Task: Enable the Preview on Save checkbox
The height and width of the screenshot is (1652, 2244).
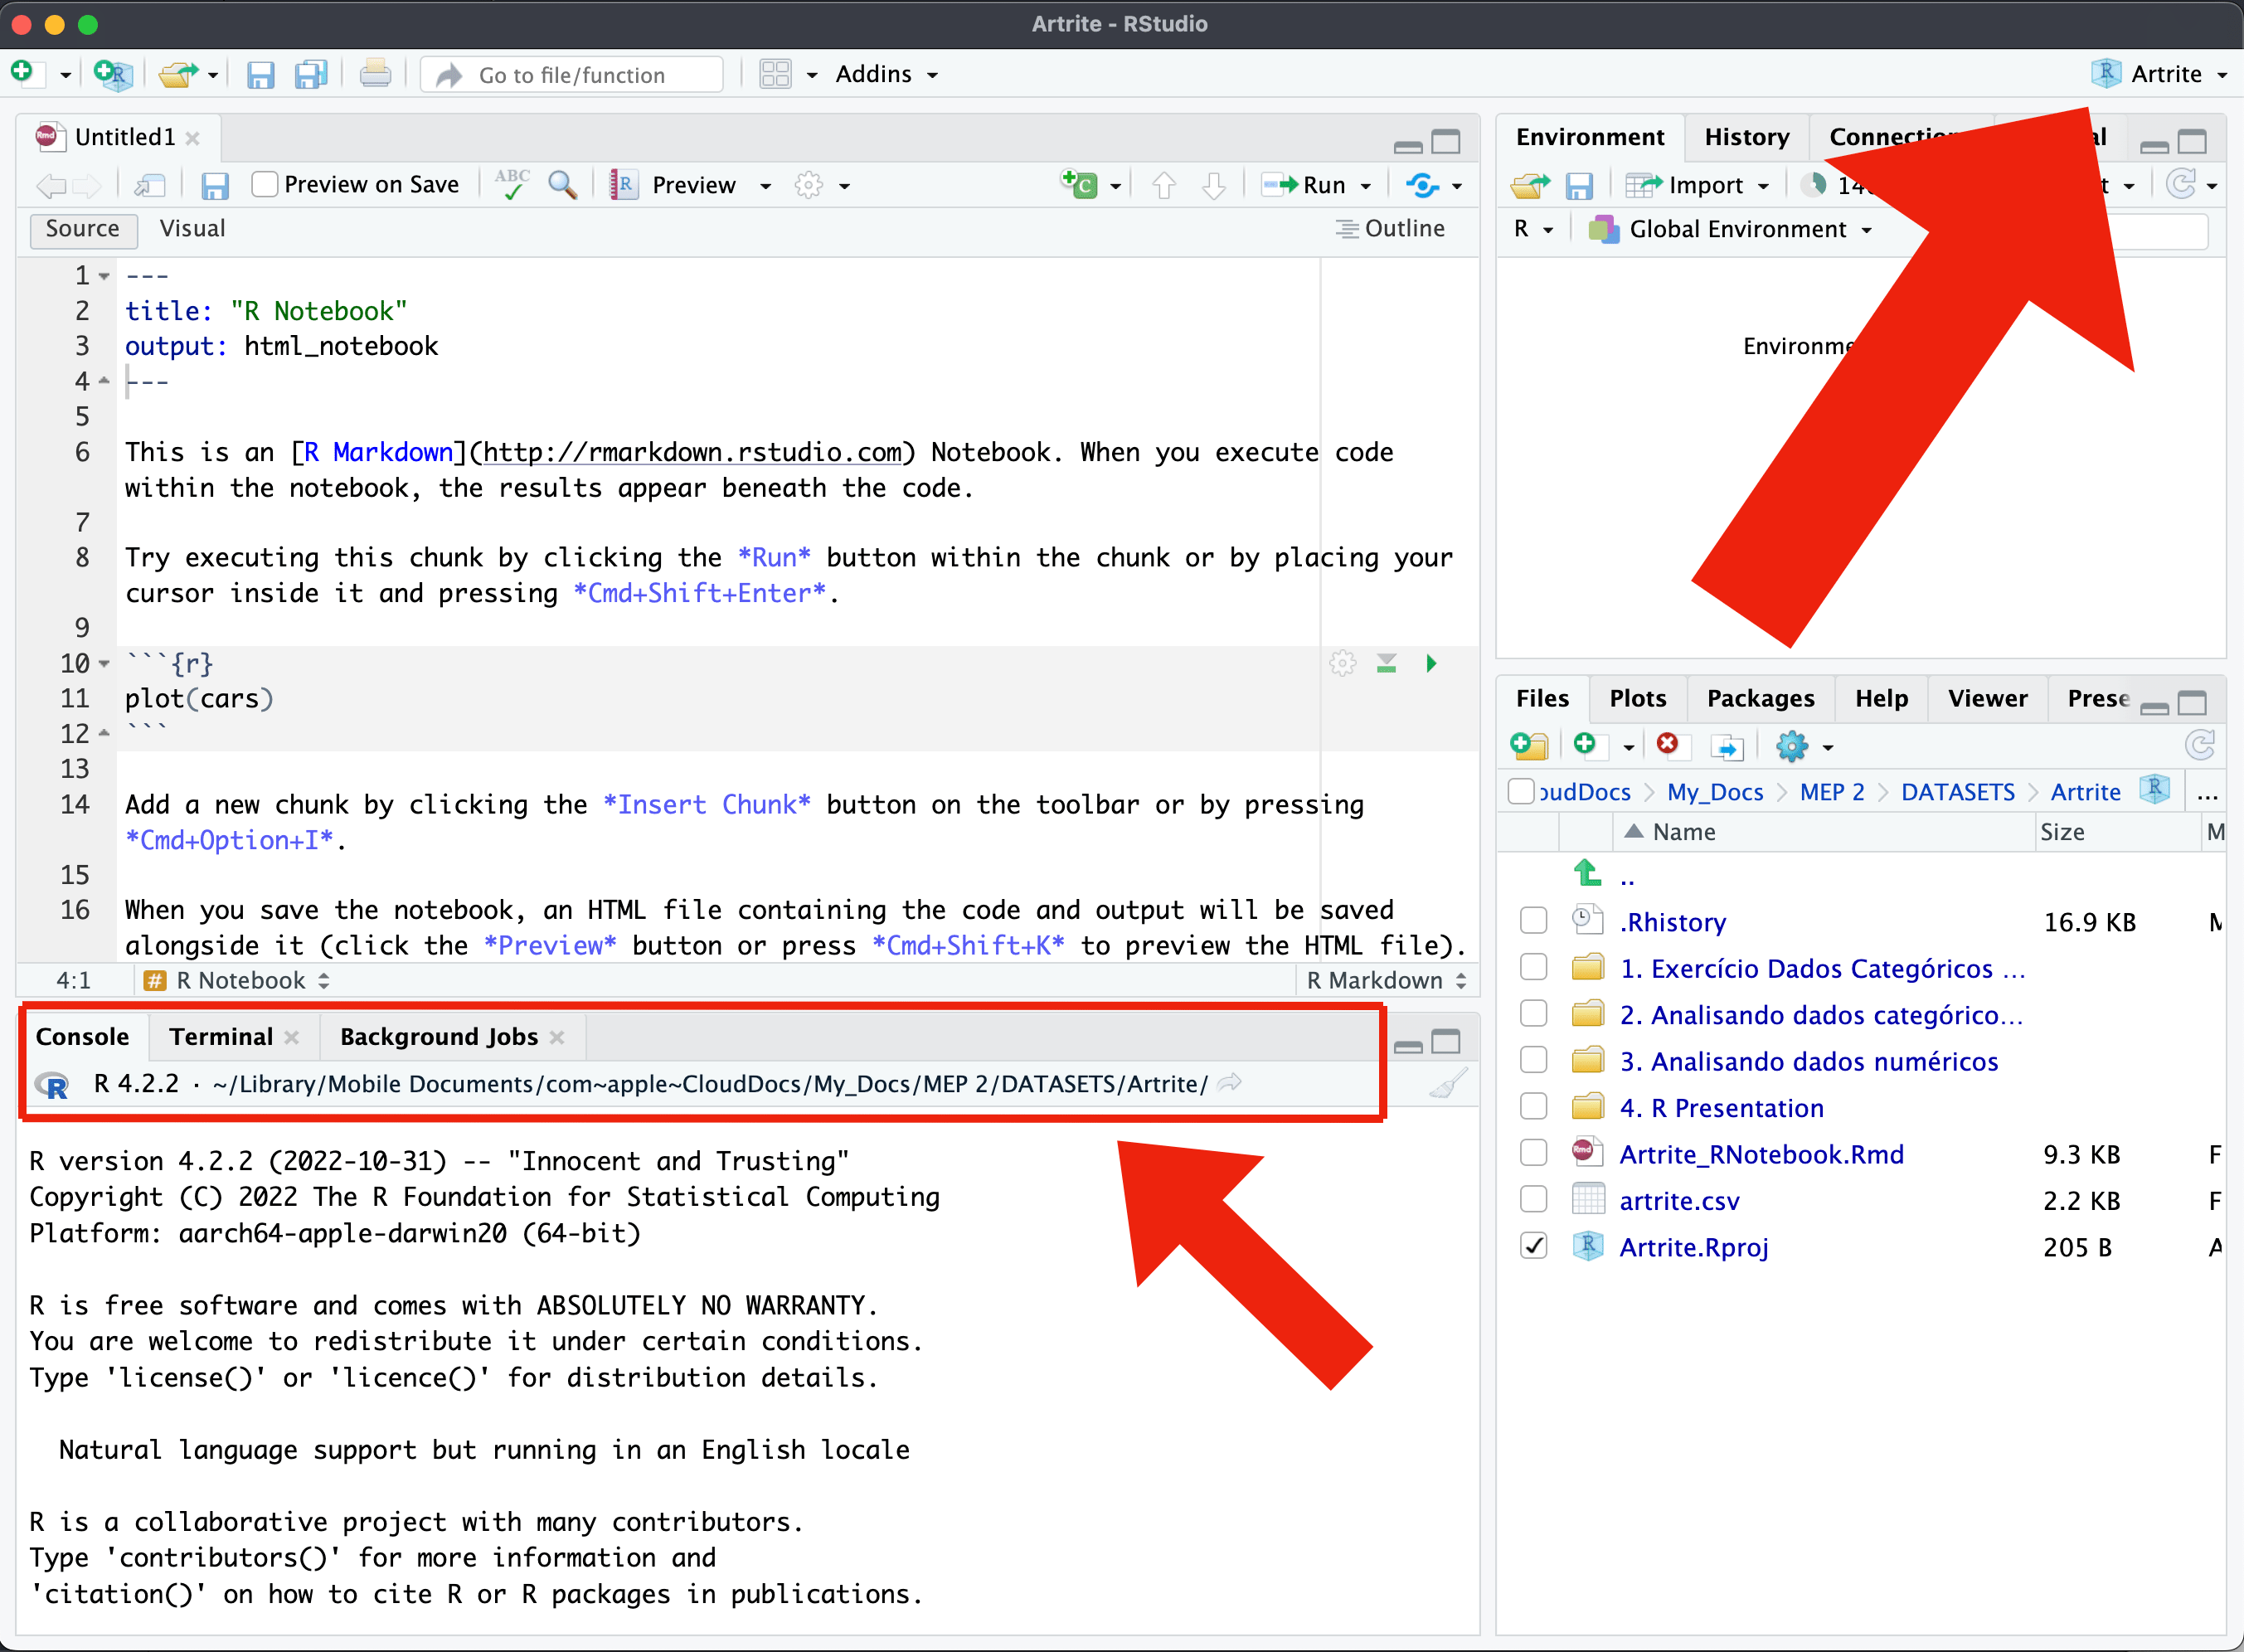Action: (264, 185)
